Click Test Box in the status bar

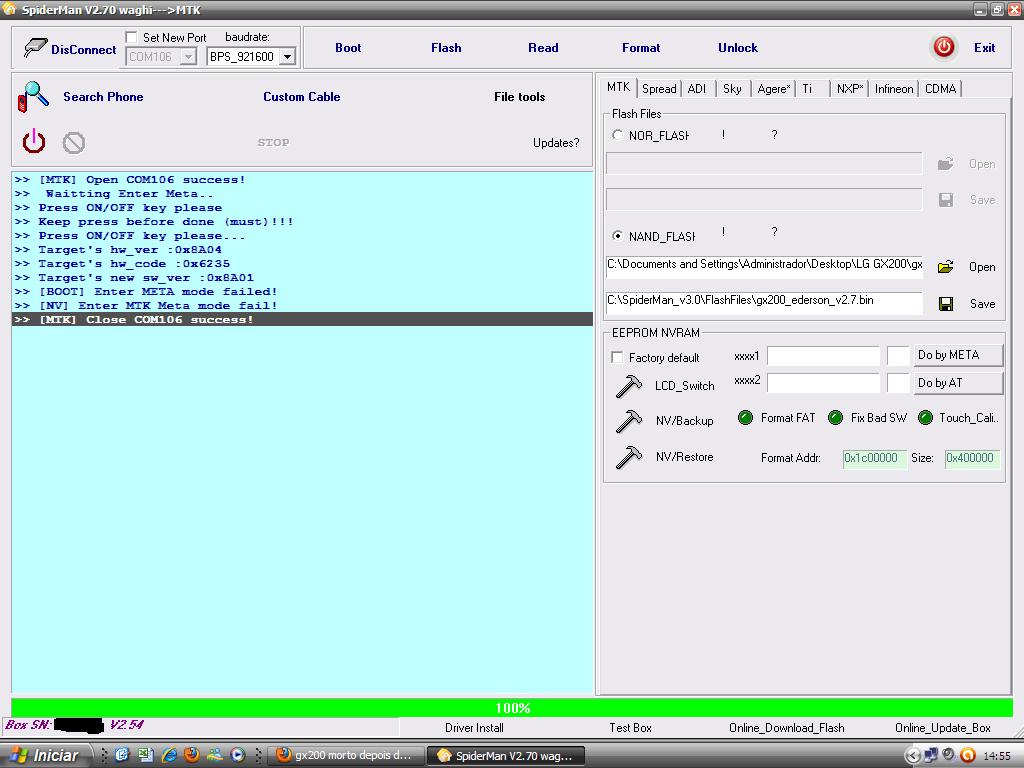tap(630, 728)
